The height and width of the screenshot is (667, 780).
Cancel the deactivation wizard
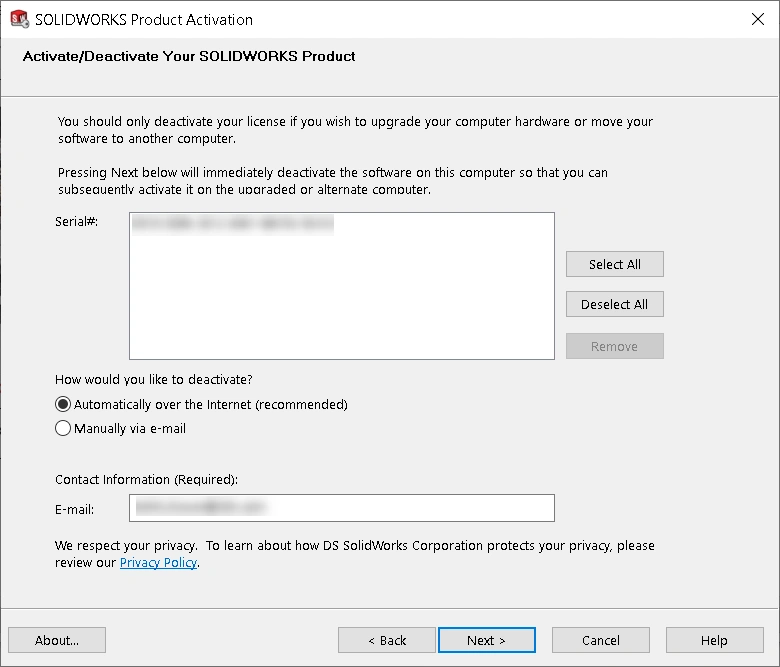[x=601, y=640]
